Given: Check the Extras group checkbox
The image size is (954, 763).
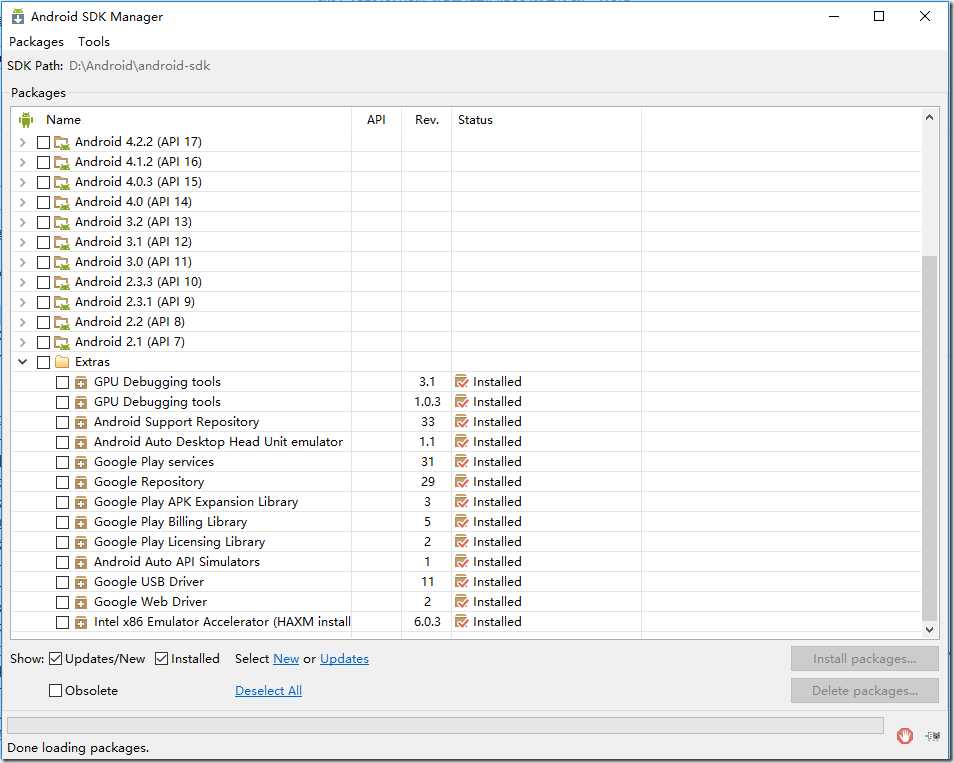Looking at the screenshot, I should tap(43, 363).
